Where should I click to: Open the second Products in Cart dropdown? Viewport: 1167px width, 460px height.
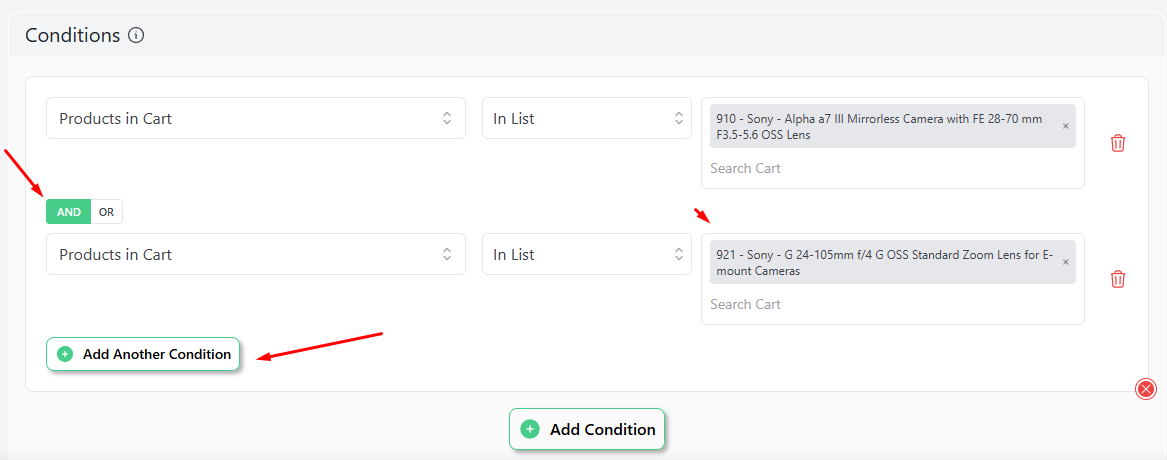click(256, 254)
